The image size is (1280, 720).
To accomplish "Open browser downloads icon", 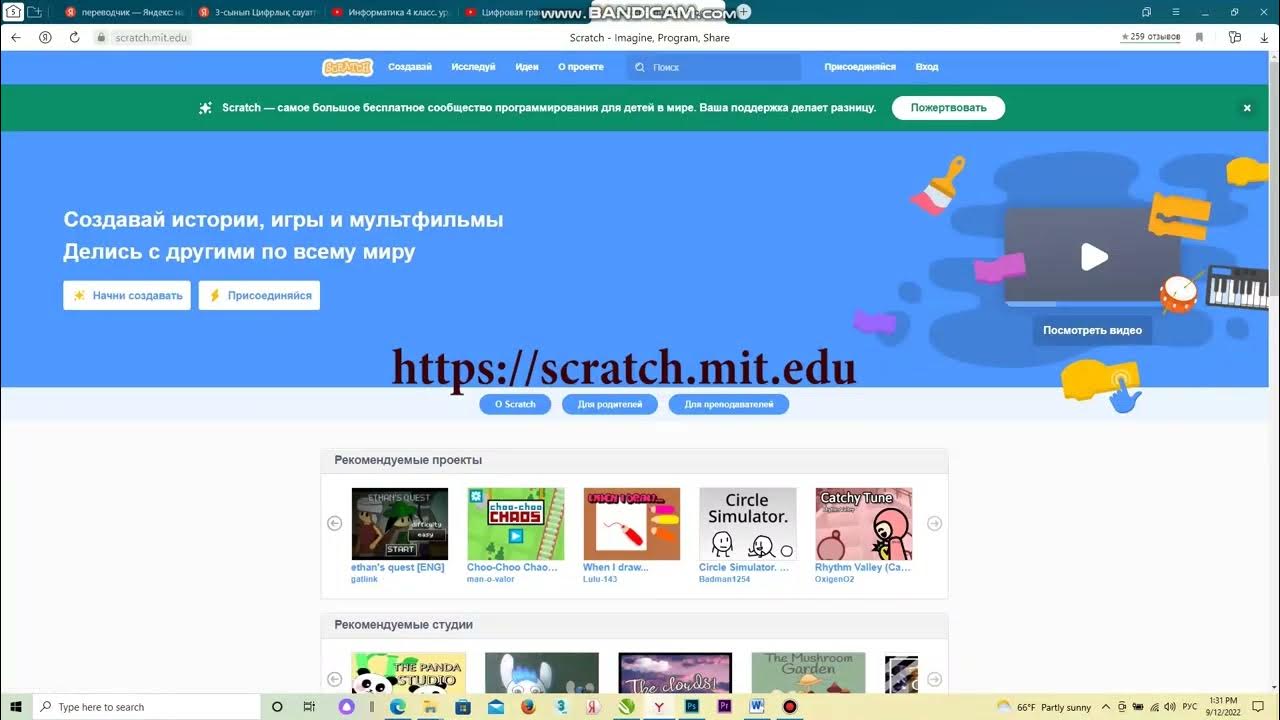I will pyautogui.click(x=1263, y=37).
